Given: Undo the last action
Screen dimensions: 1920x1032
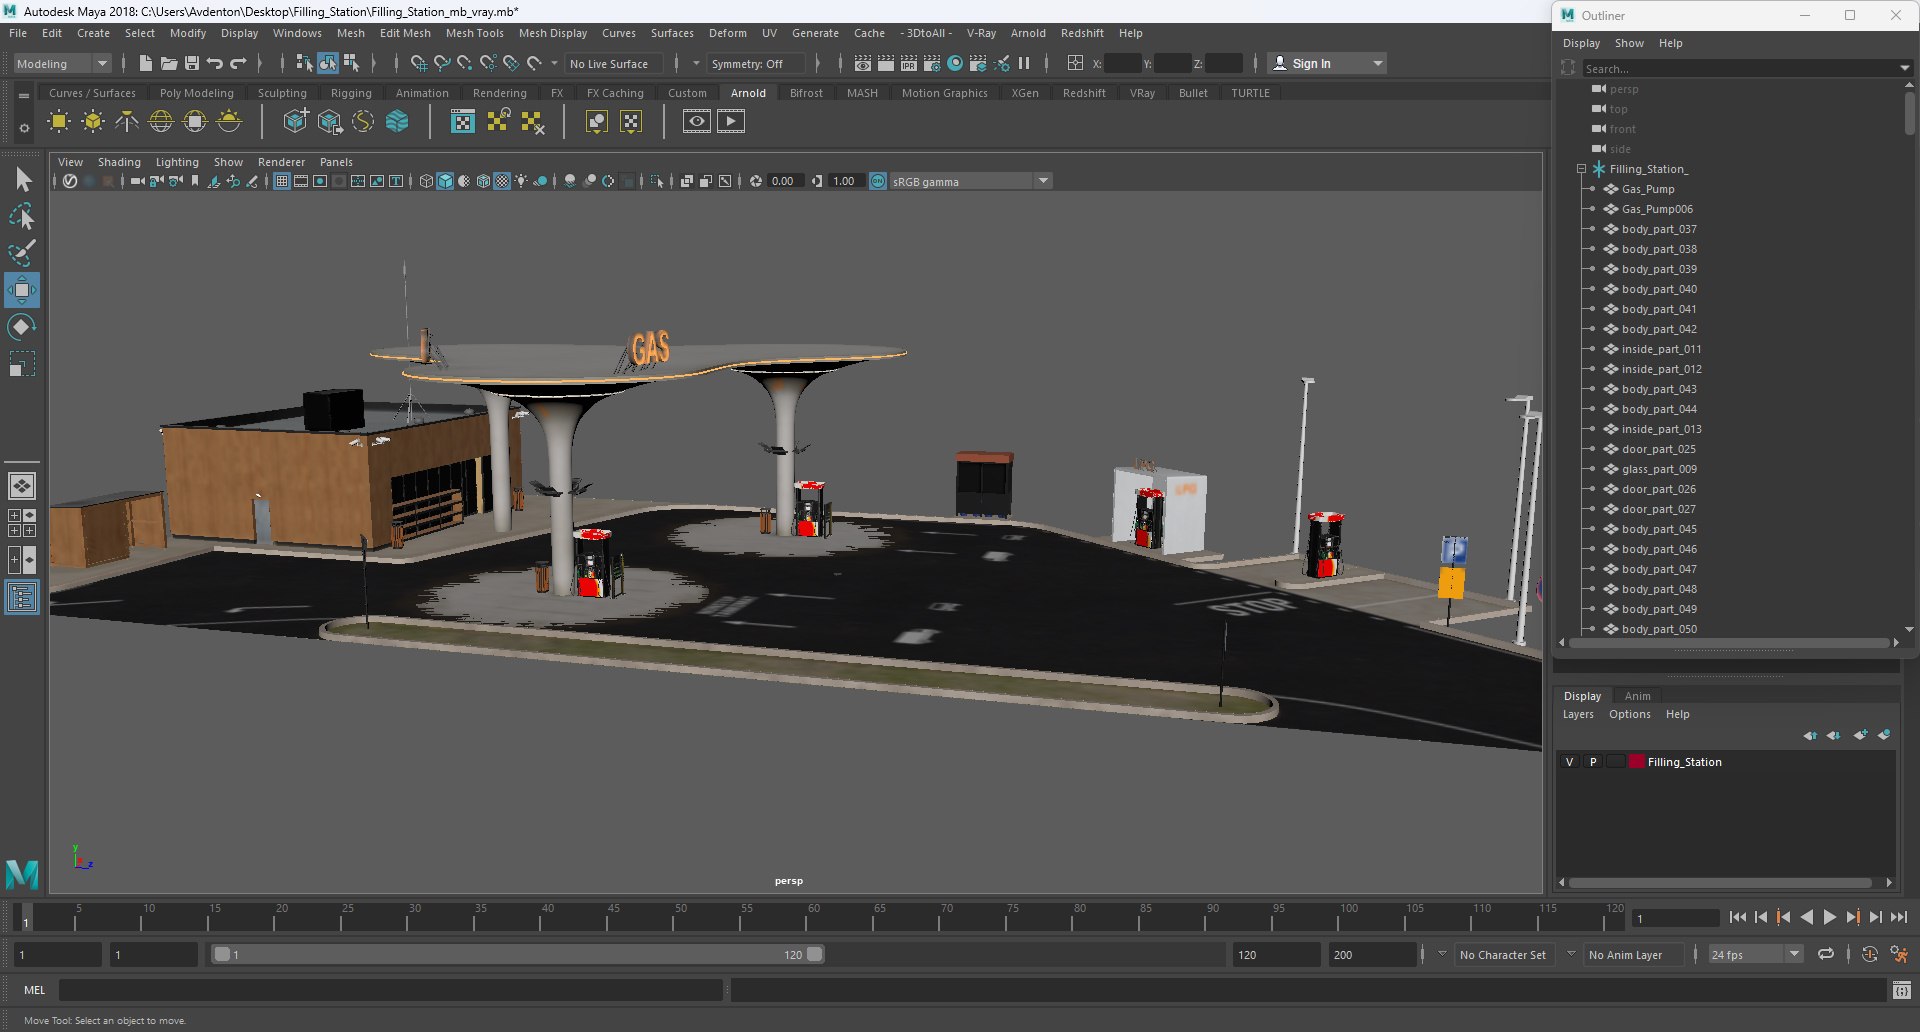Looking at the screenshot, I should coord(214,63).
